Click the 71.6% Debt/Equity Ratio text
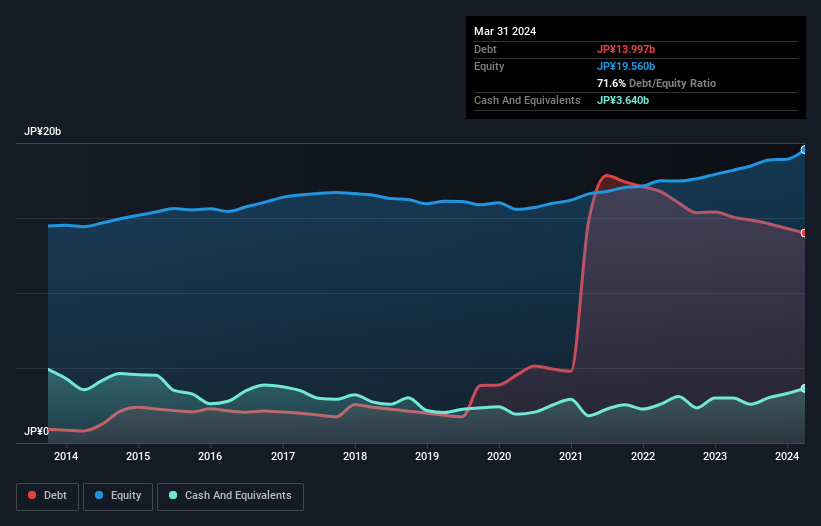 click(656, 83)
